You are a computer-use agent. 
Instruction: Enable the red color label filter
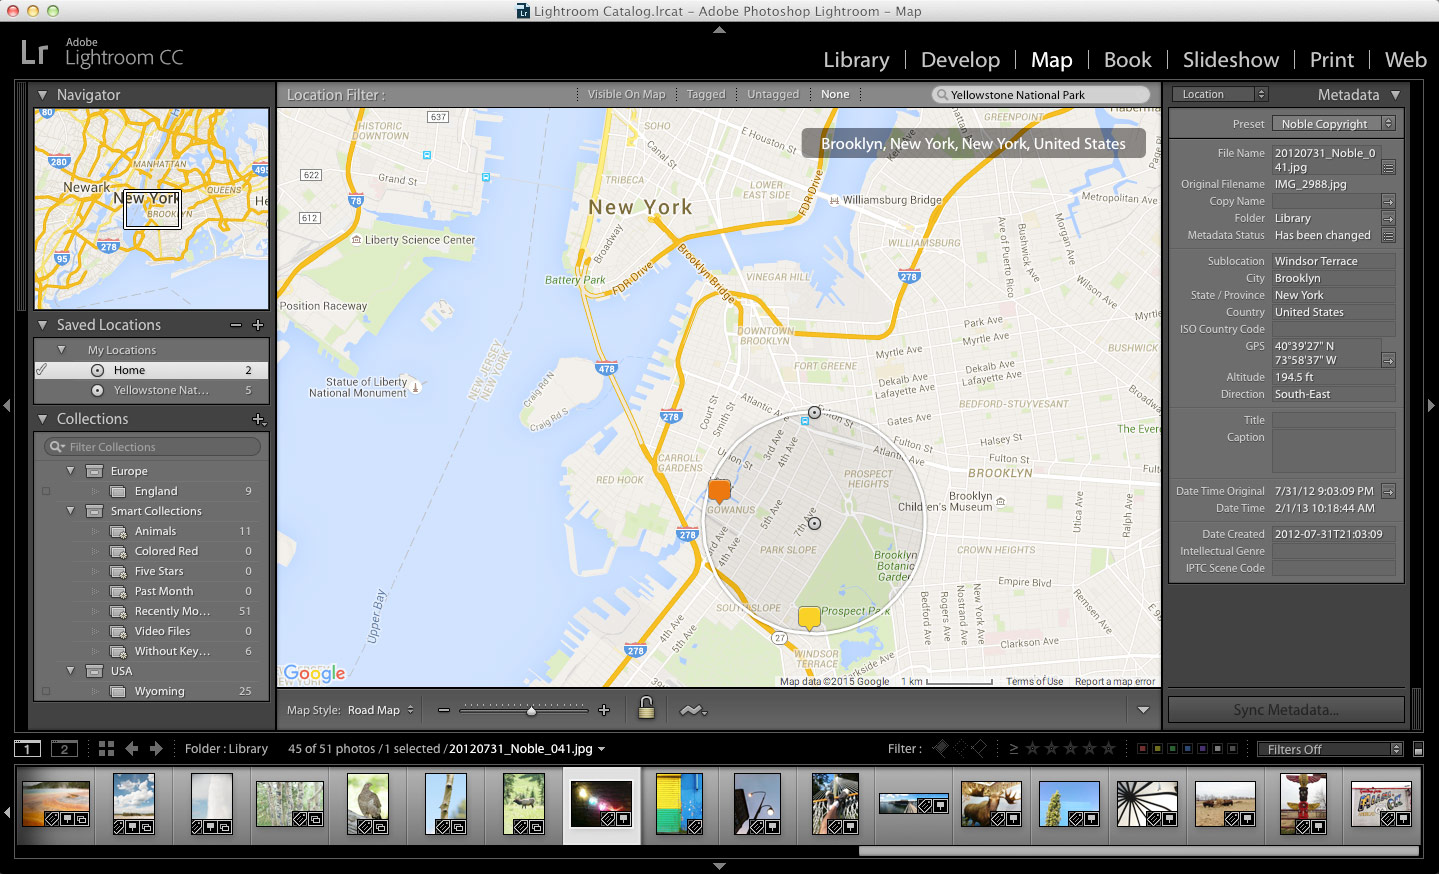point(1143,748)
